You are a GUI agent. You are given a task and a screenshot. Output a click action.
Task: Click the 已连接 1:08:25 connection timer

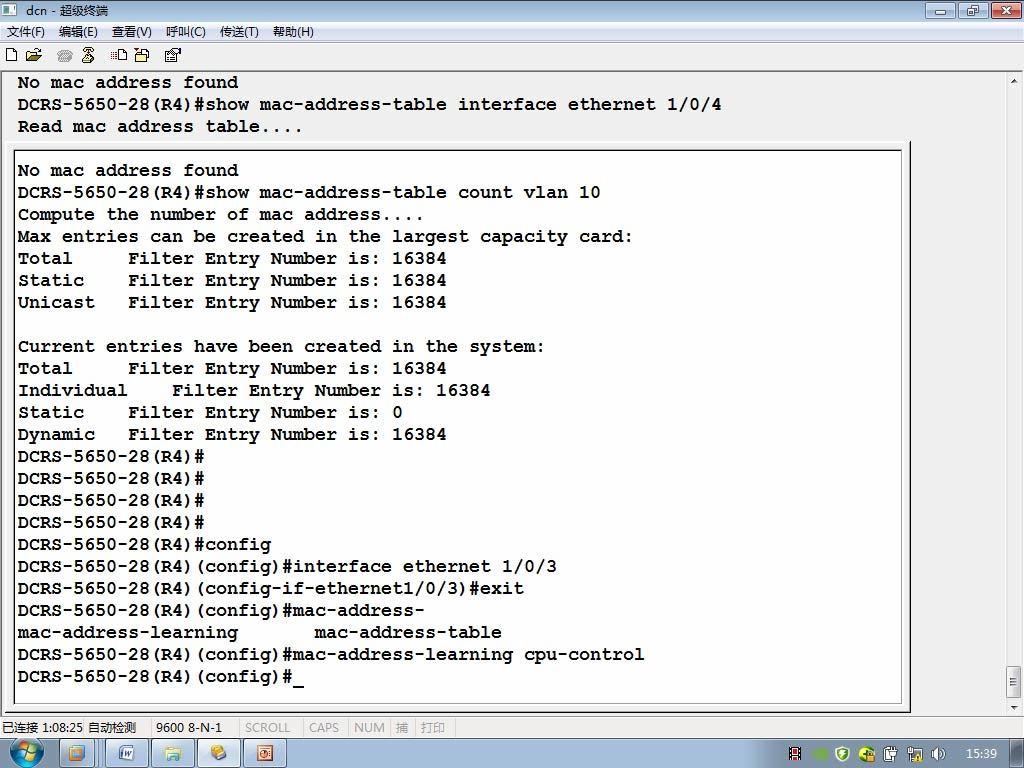click(x=42, y=727)
